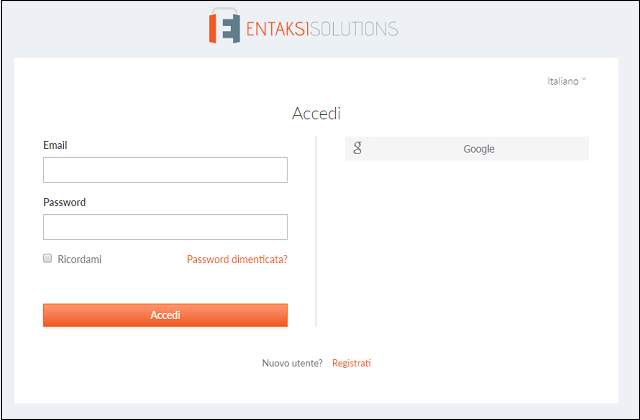The width and height of the screenshot is (640, 420).
Task: Sign in with the Google button
Action: click(x=467, y=149)
